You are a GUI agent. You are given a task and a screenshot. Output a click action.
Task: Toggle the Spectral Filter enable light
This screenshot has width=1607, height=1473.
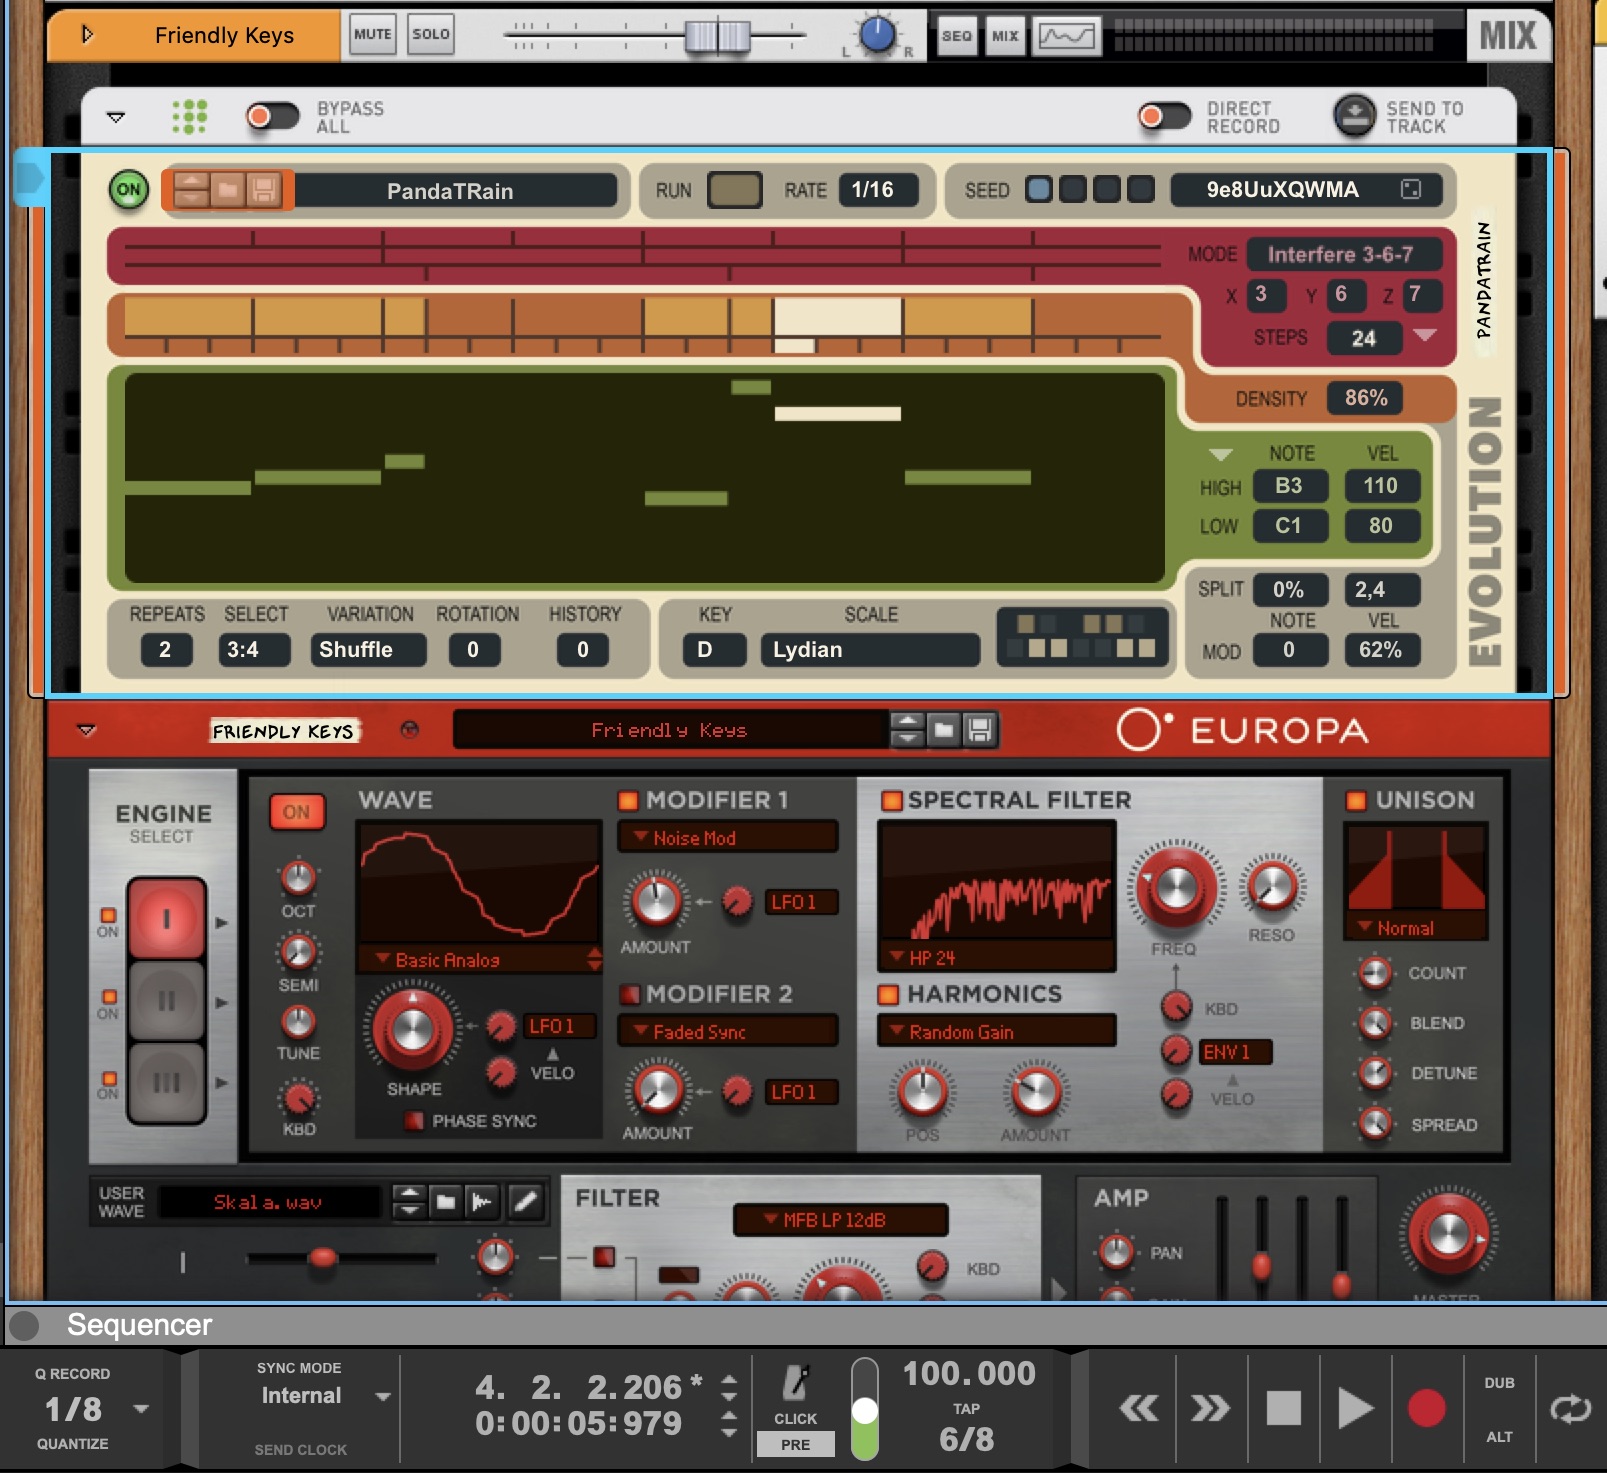(892, 800)
